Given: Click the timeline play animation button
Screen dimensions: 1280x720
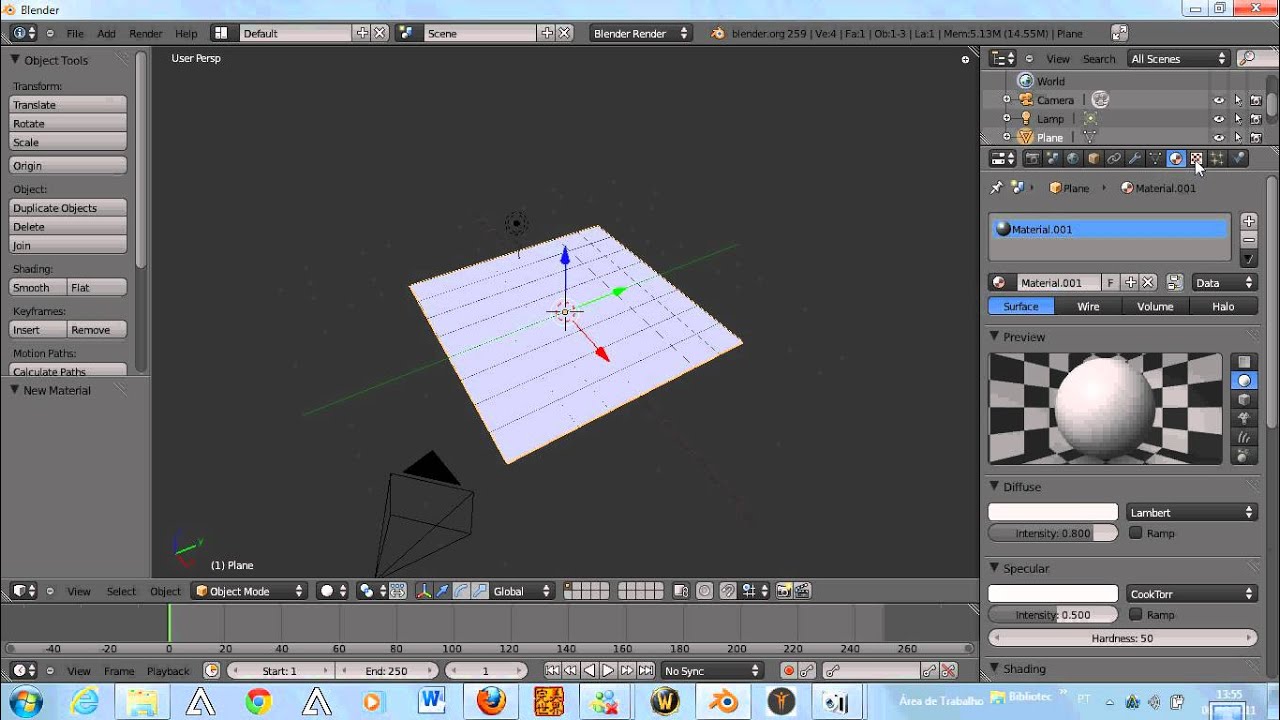Looking at the screenshot, I should click(608, 671).
